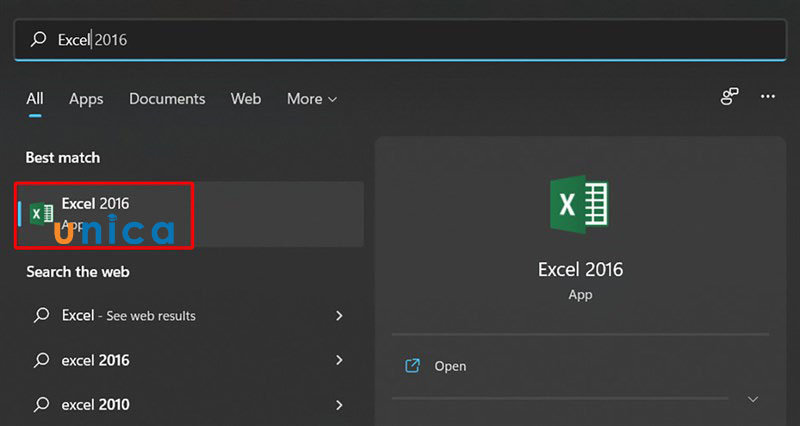Select the excel 2016 web suggestion
The image size is (800, 426).
[190, 360]
